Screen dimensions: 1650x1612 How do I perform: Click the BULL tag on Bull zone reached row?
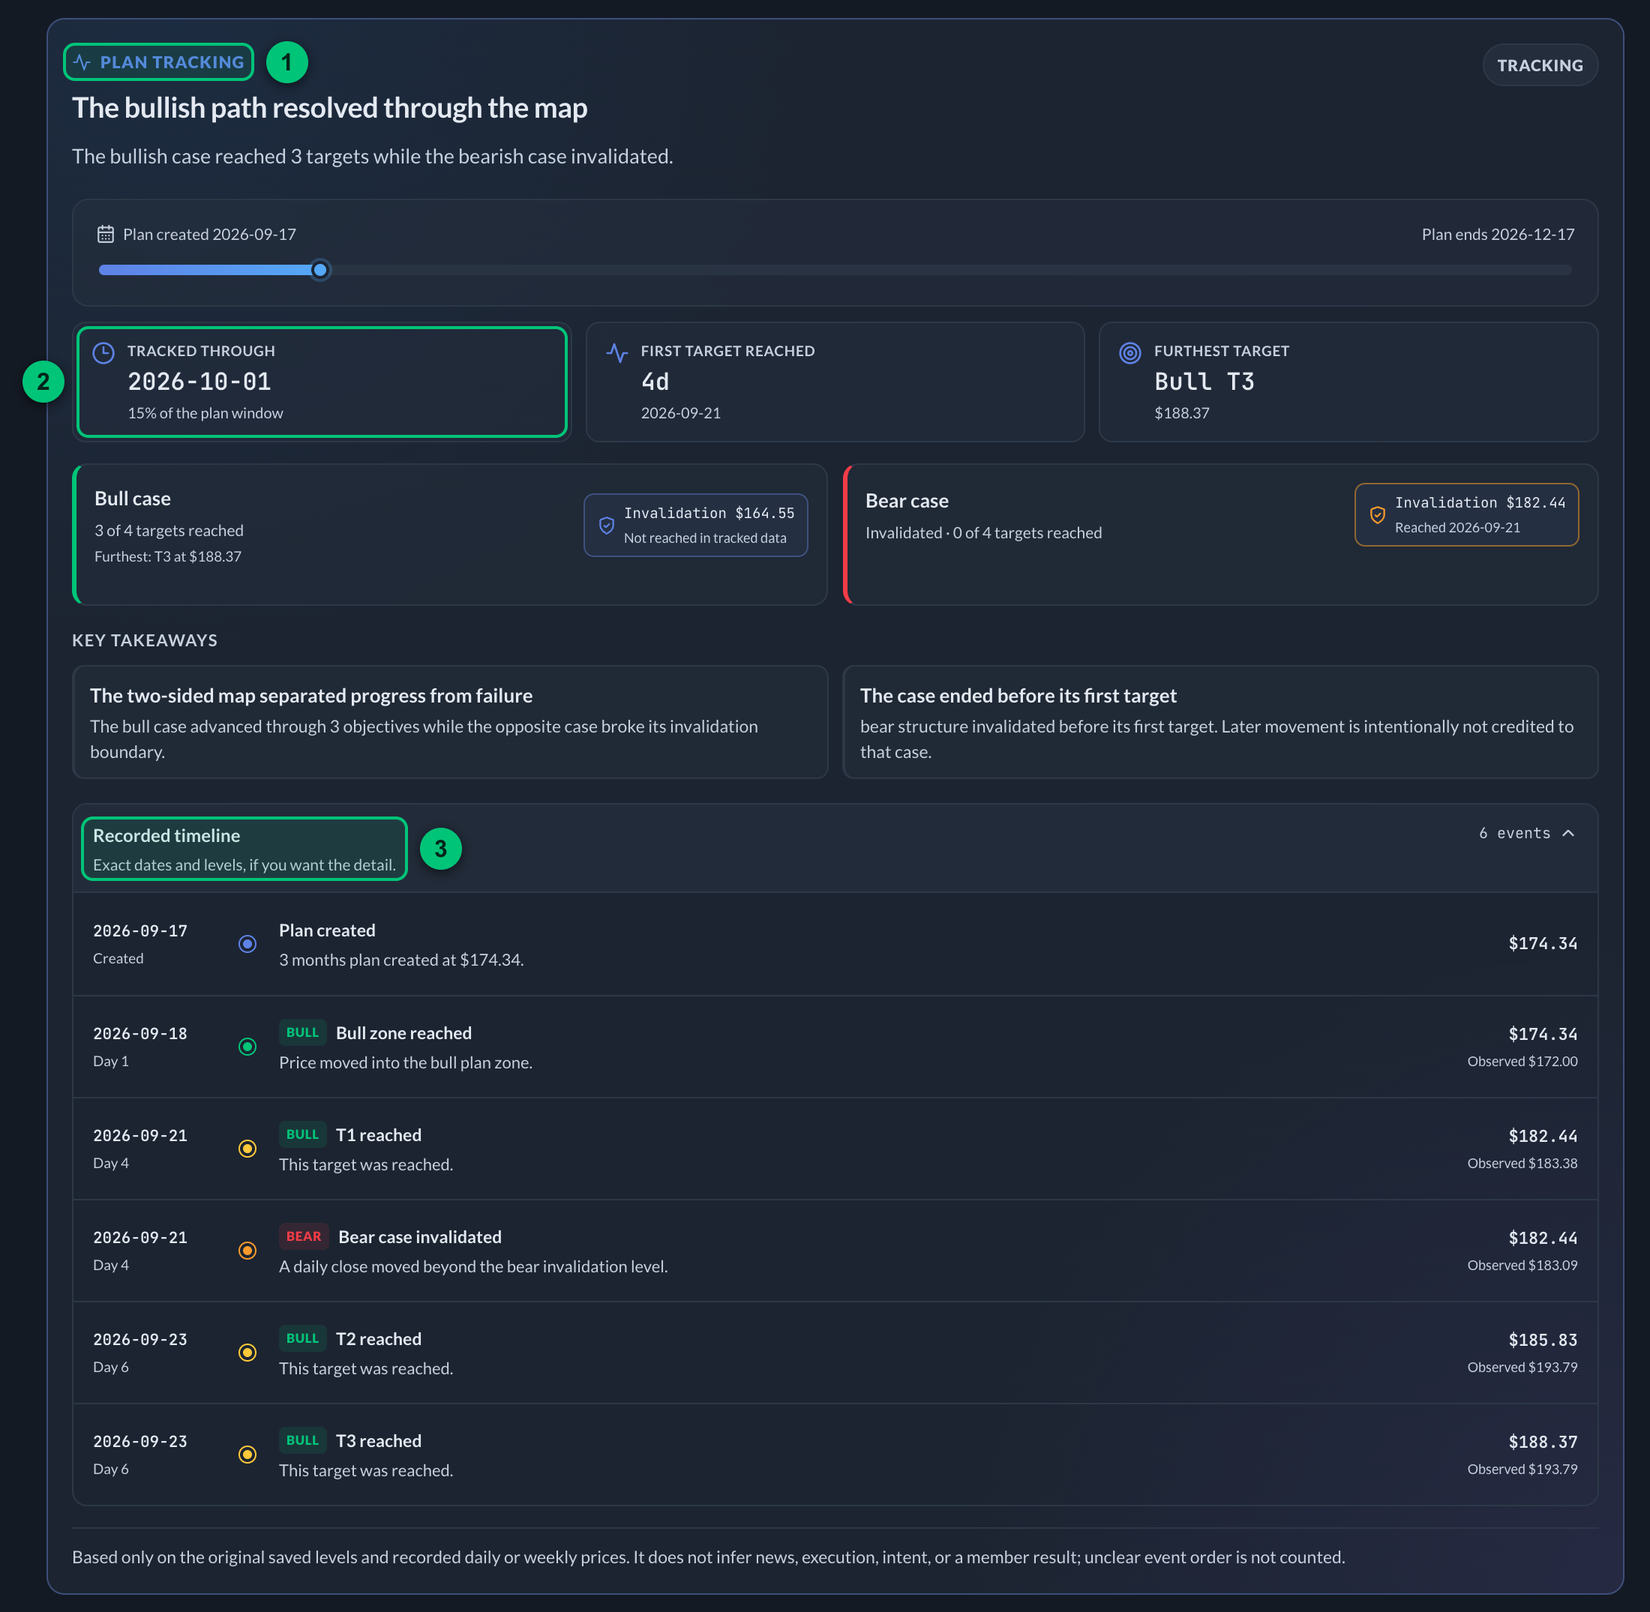tap(302, 1032)
